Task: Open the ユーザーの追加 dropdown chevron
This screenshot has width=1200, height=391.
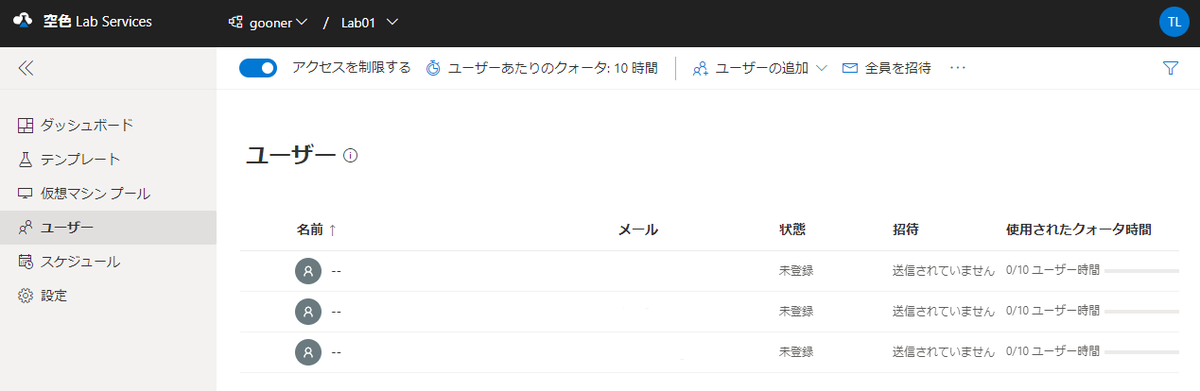Action: [x=822, y=68]
